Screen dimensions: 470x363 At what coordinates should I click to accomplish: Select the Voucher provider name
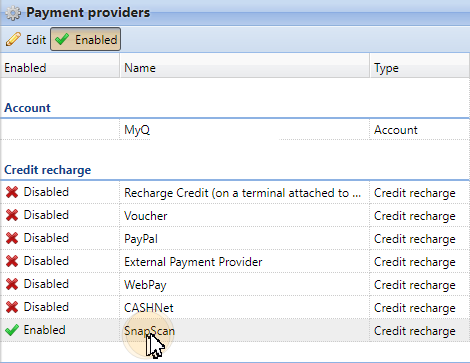[x=146, y=216]
